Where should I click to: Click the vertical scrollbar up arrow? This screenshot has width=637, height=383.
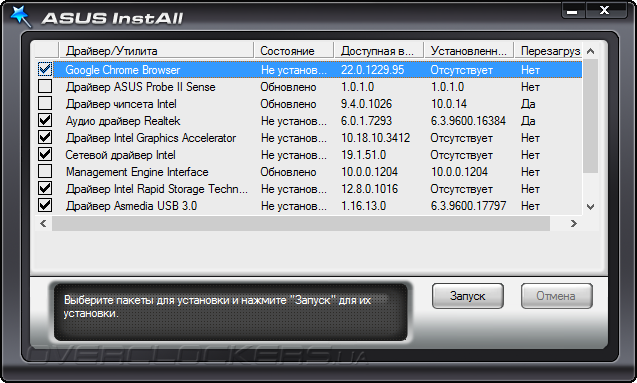591,51
